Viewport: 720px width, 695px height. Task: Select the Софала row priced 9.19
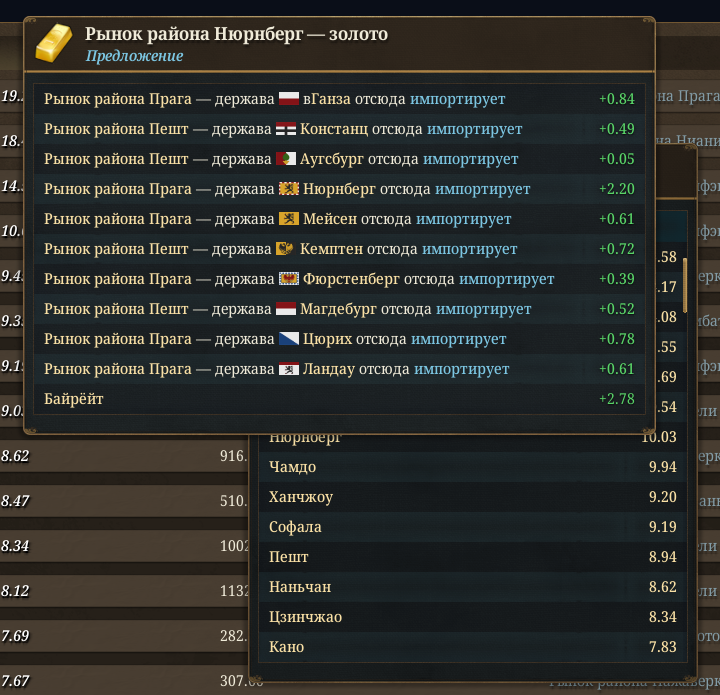tap(473, 527)
